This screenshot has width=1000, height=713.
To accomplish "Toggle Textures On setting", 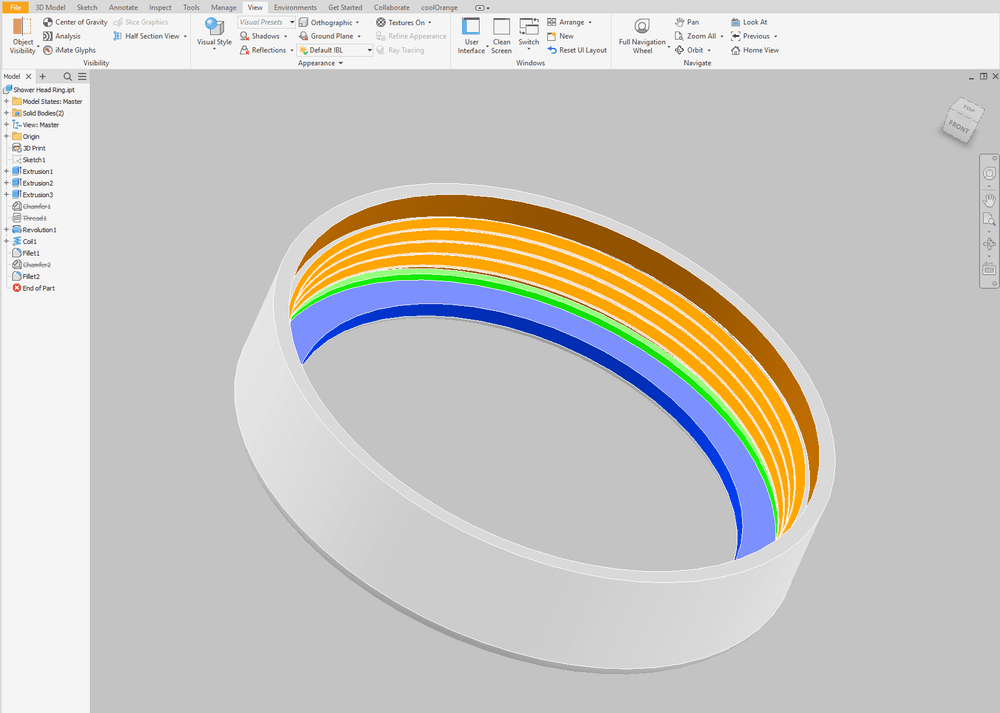I will (401, 22).
